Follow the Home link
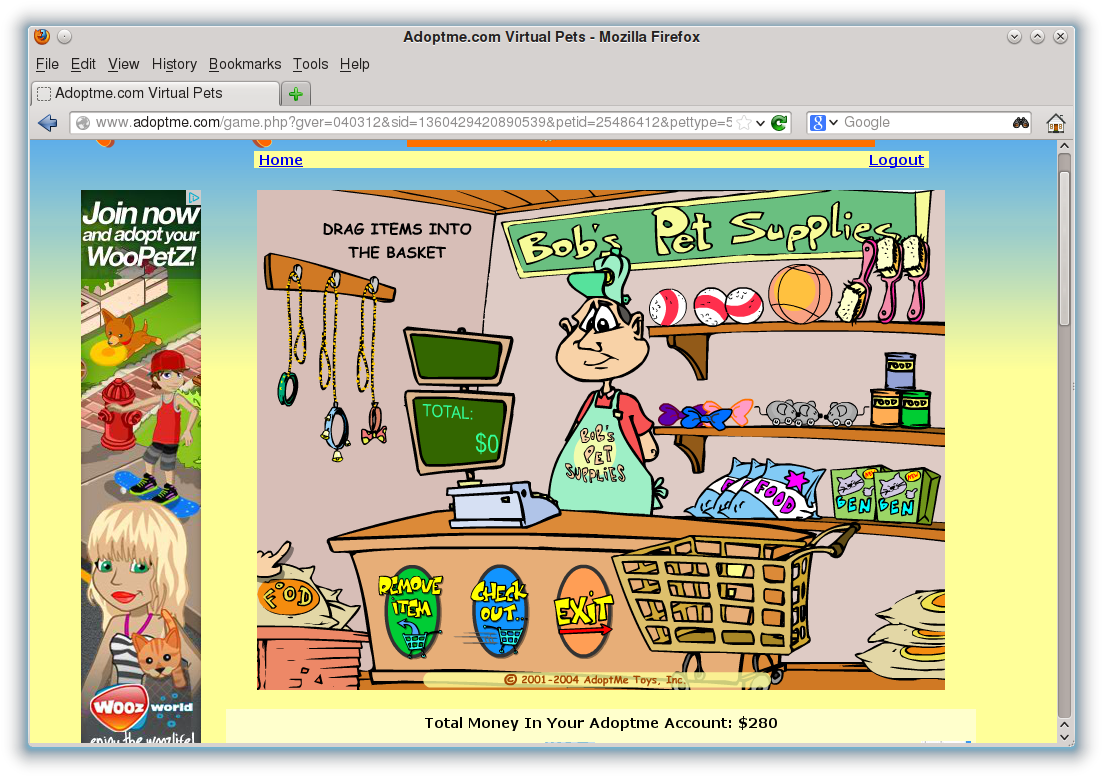Image resolution: width=1102 pixels, height=776 pixels. (x=280, y=160)
